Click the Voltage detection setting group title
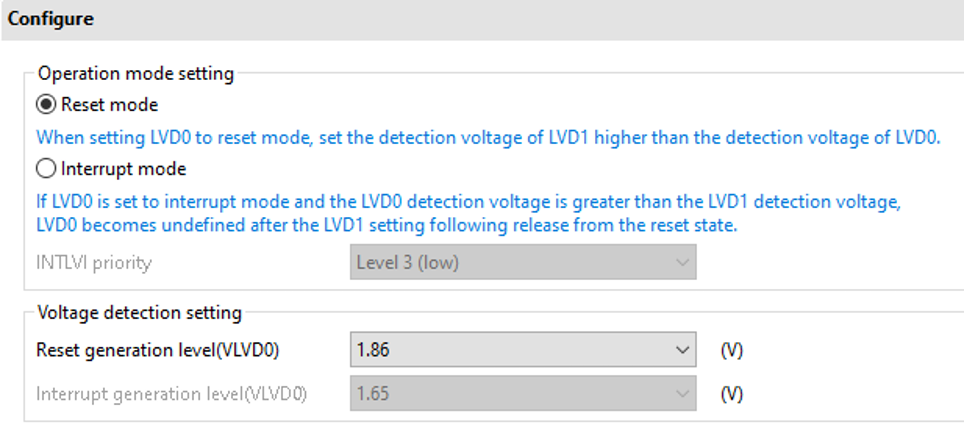This screenshot has width=964, height=433. point(140,313)
